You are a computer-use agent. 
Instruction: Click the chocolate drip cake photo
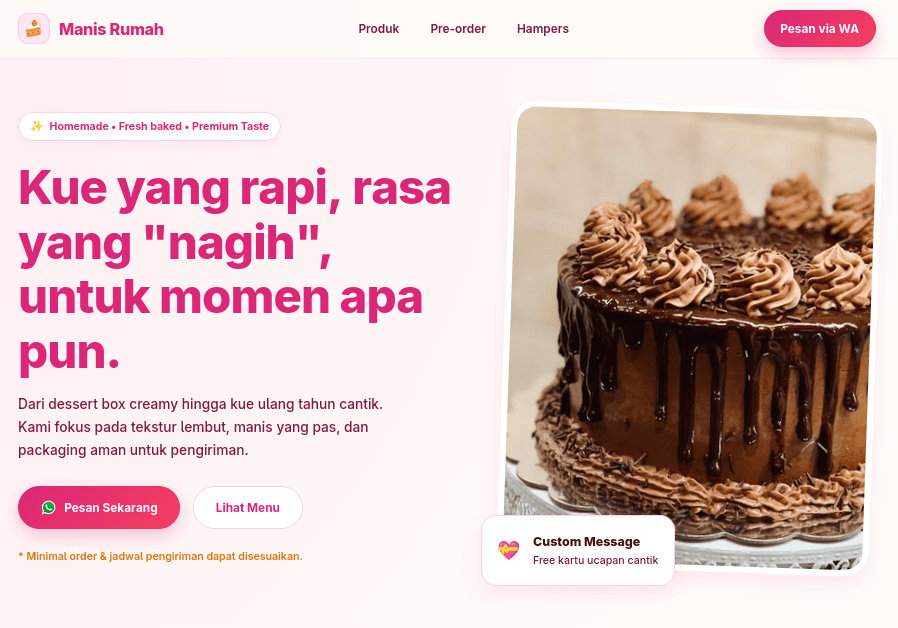[691, 338]
